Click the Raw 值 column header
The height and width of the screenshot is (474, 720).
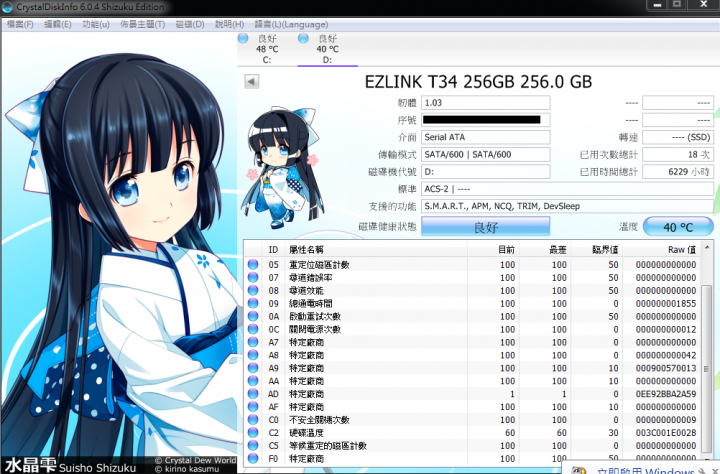pyautogui.click(x=662, y=249)
